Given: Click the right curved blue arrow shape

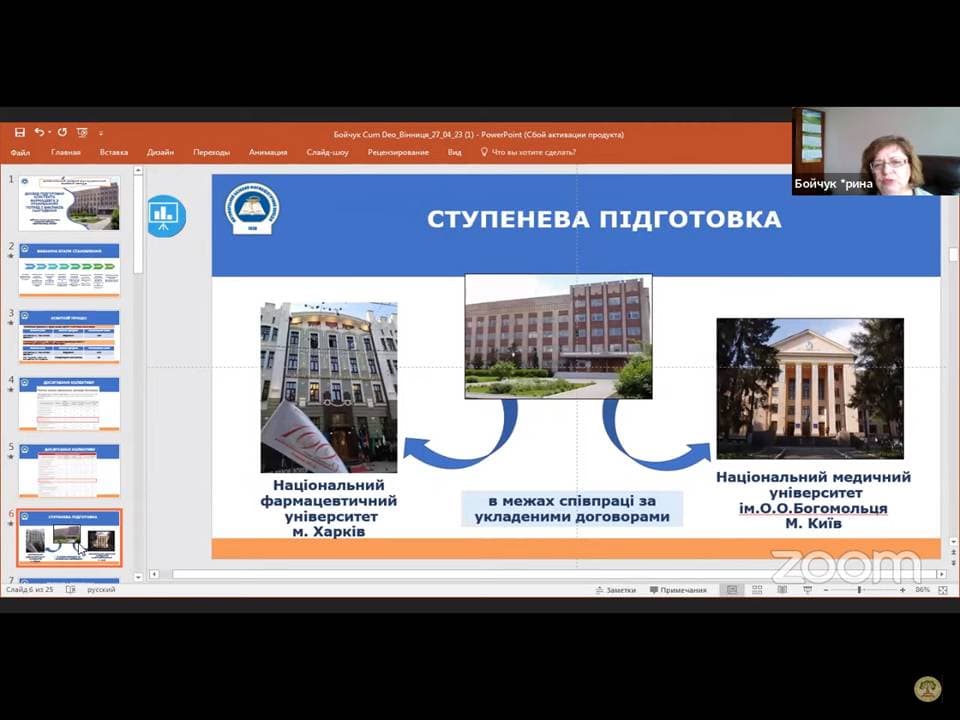Looking at the screenshot, I should (x=655, y=436).
